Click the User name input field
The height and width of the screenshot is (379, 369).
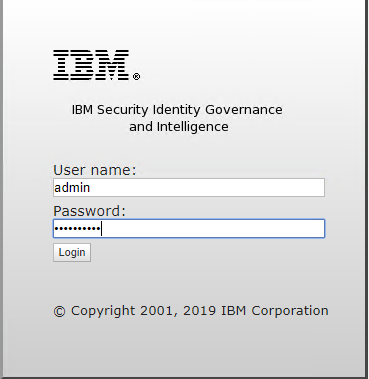click(x=189, y=187)
